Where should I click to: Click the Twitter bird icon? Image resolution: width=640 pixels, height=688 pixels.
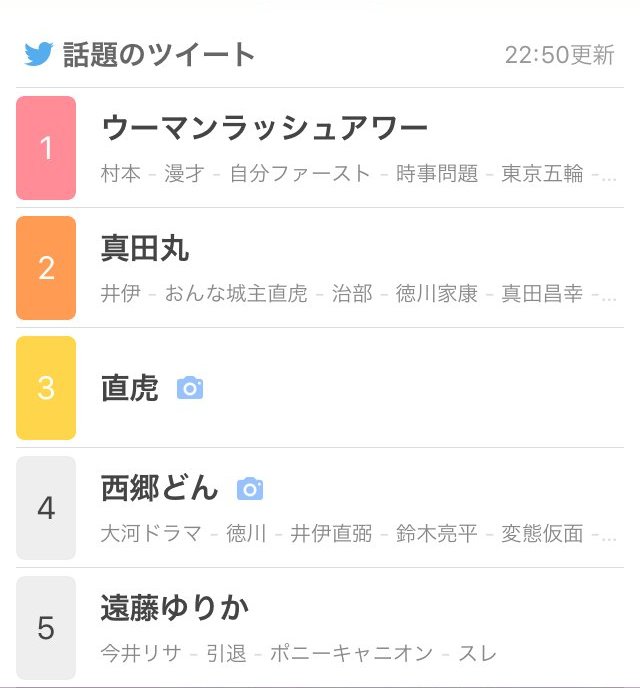[38, 54]
